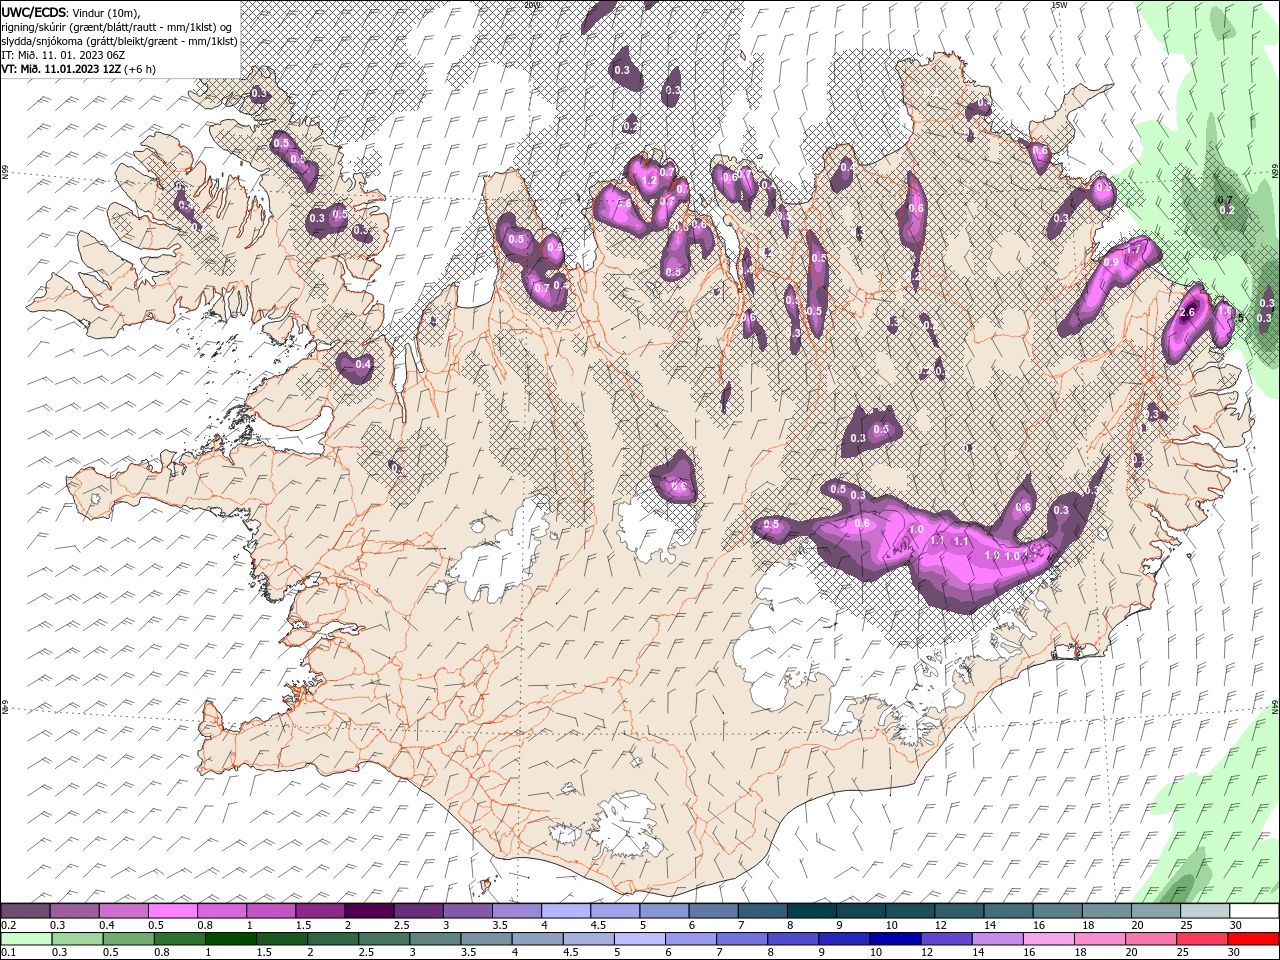Select the rain legend swatch between 2.5 and 3

pos(383,938)
